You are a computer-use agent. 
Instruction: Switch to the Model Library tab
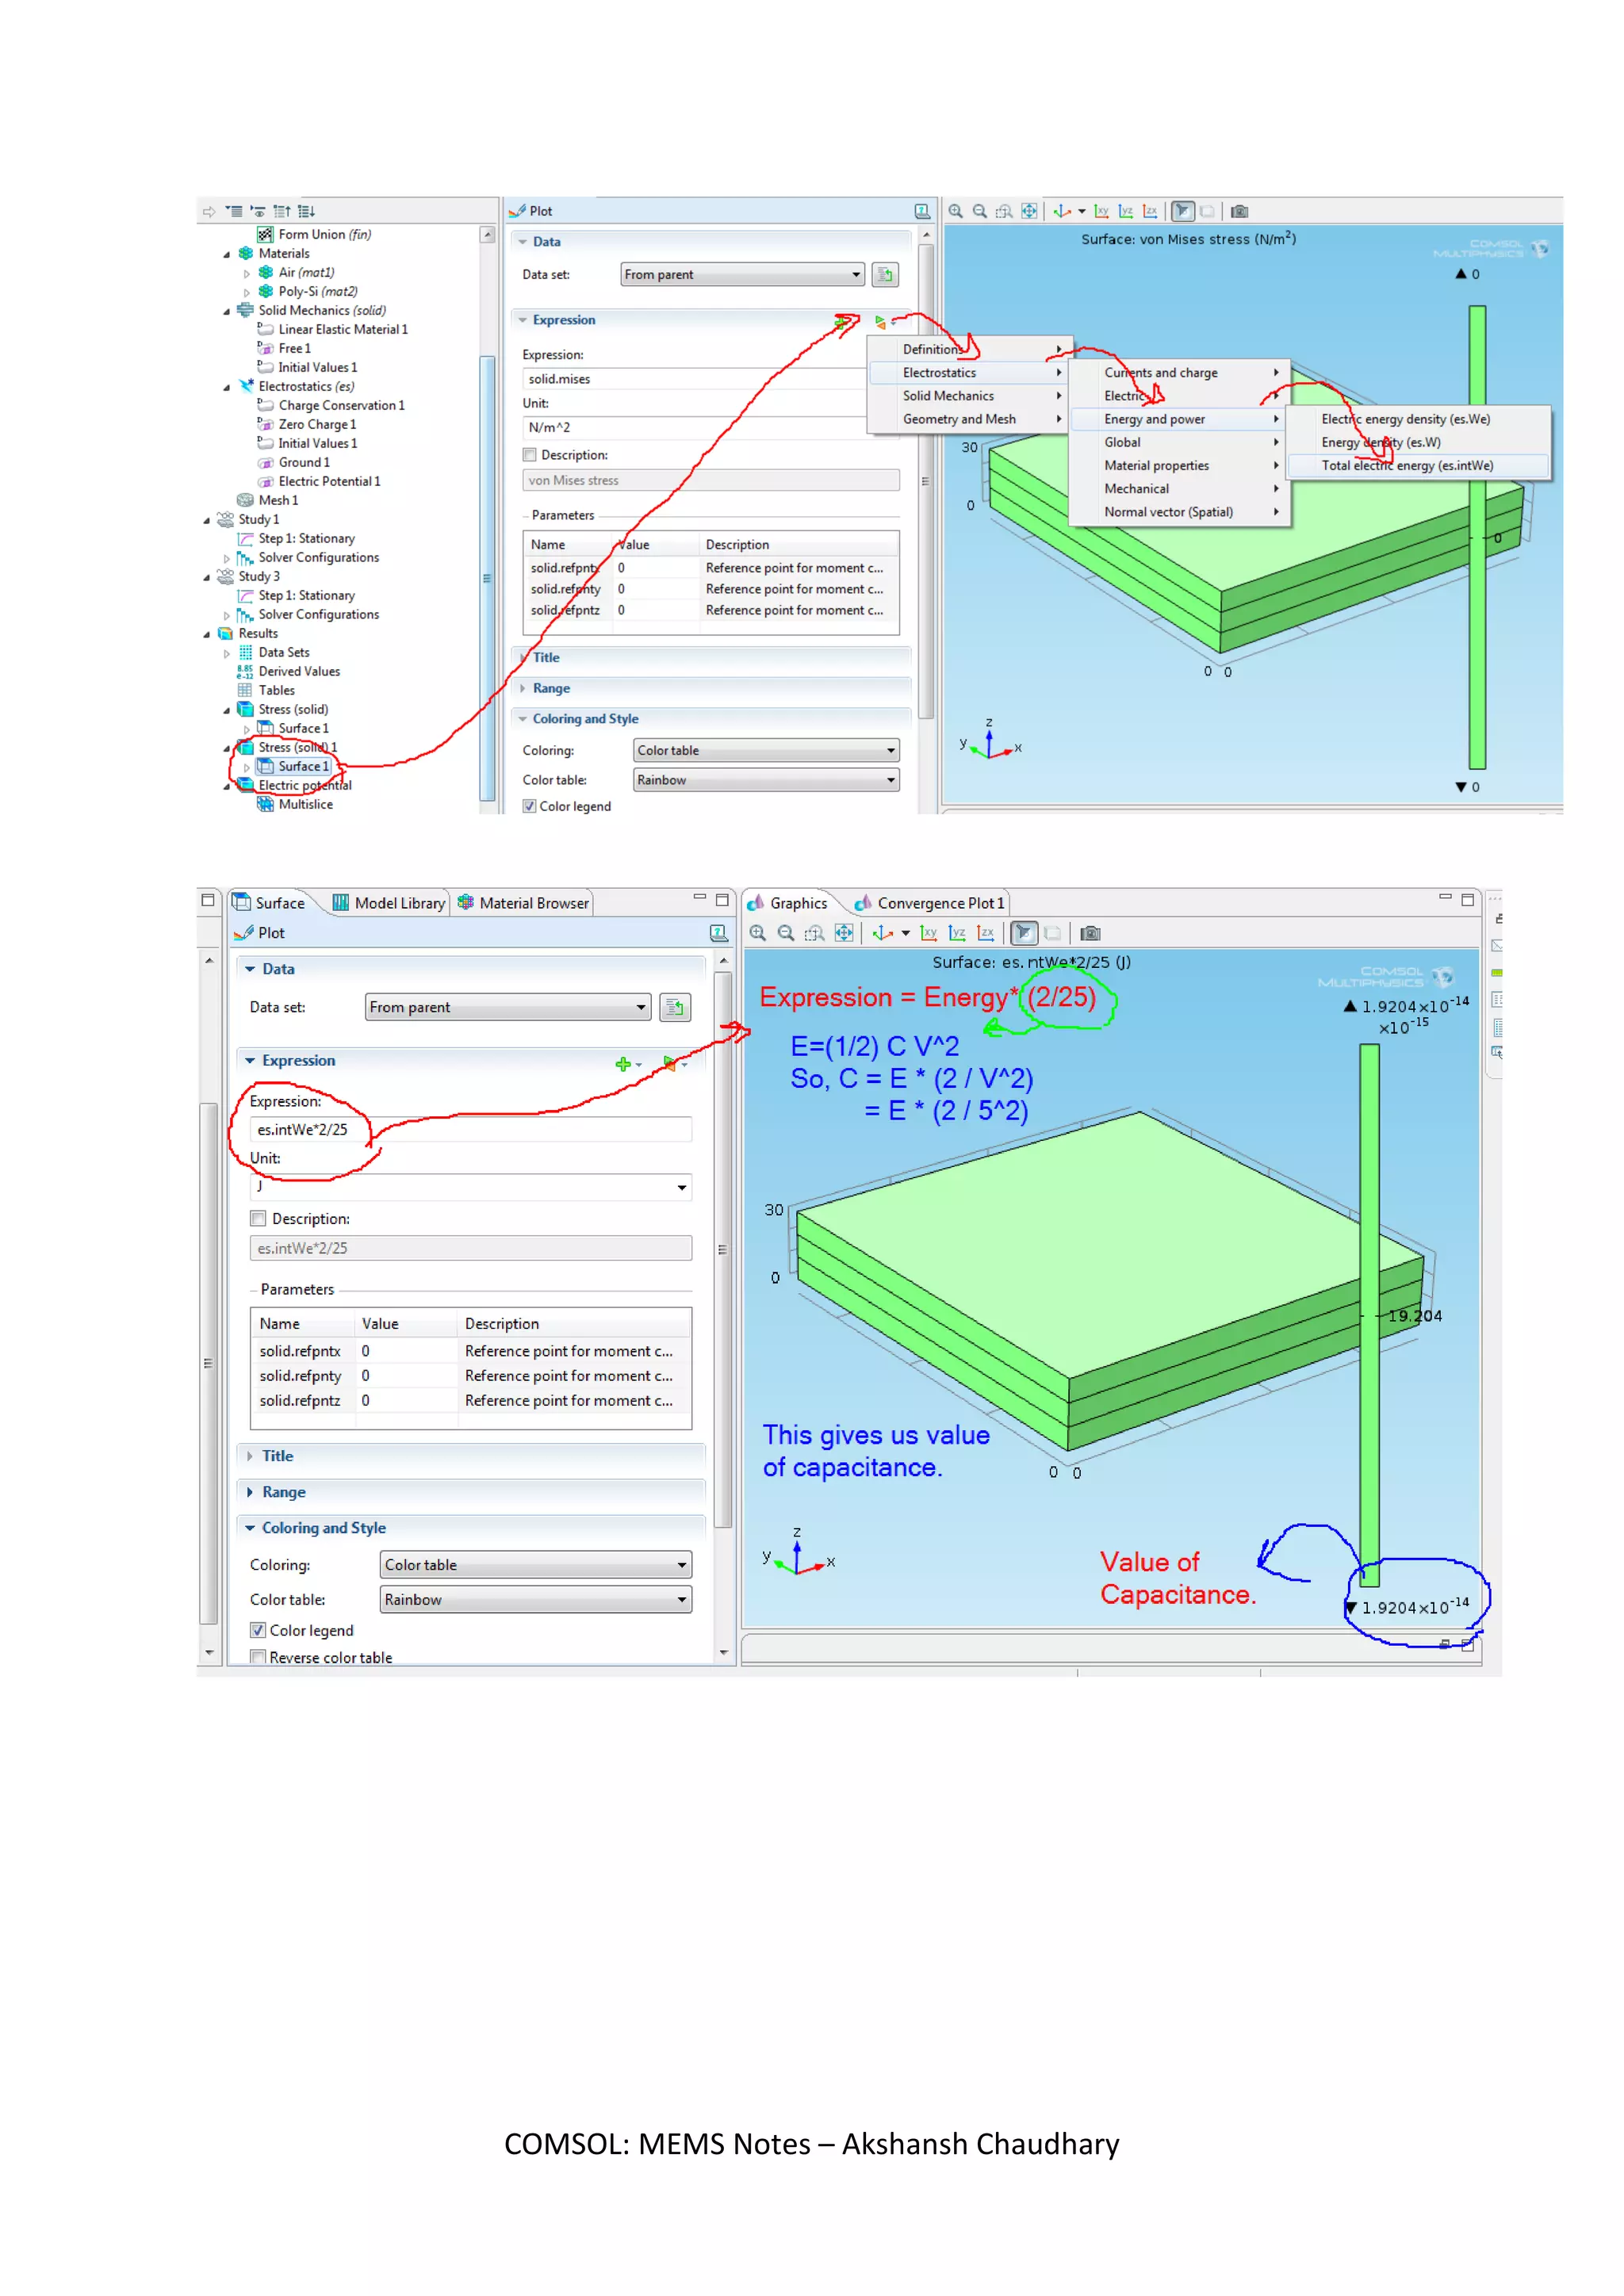pyautogui.click(x=389, y=903)
